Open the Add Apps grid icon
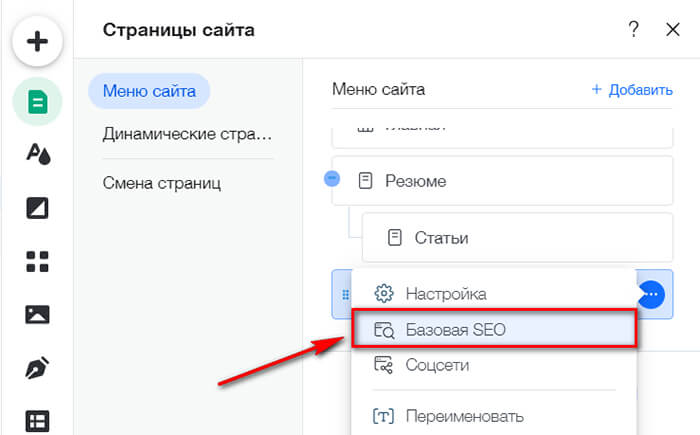The width and height of the screenshot is (700, 435). pyautogui.click(x=37, y=262)
